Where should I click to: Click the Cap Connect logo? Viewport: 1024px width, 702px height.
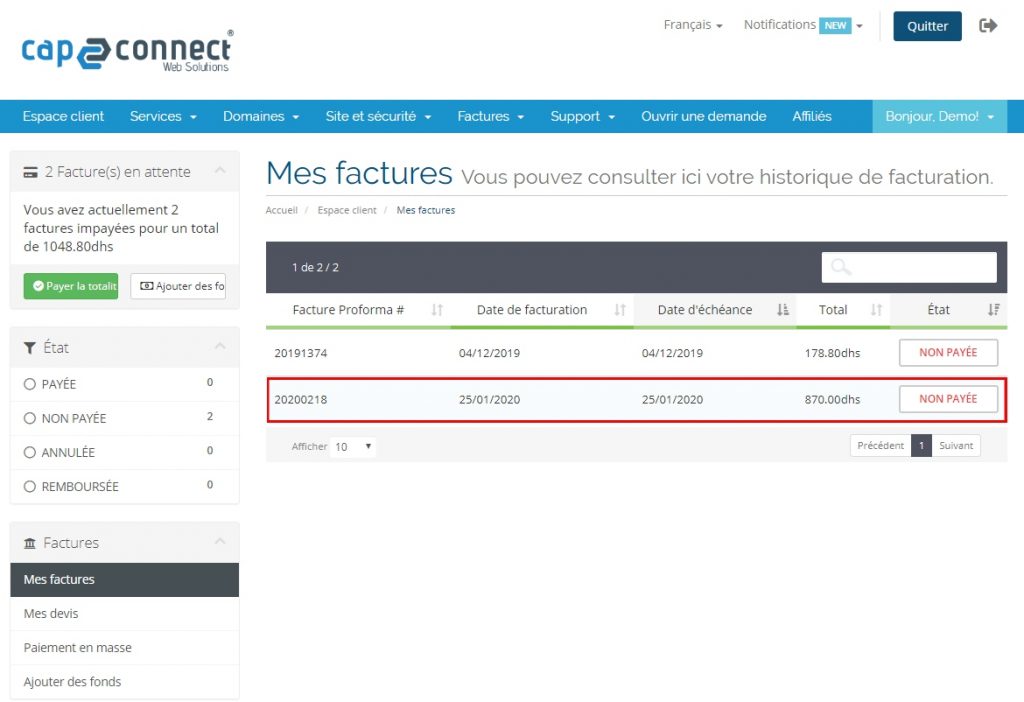point(127,50)
